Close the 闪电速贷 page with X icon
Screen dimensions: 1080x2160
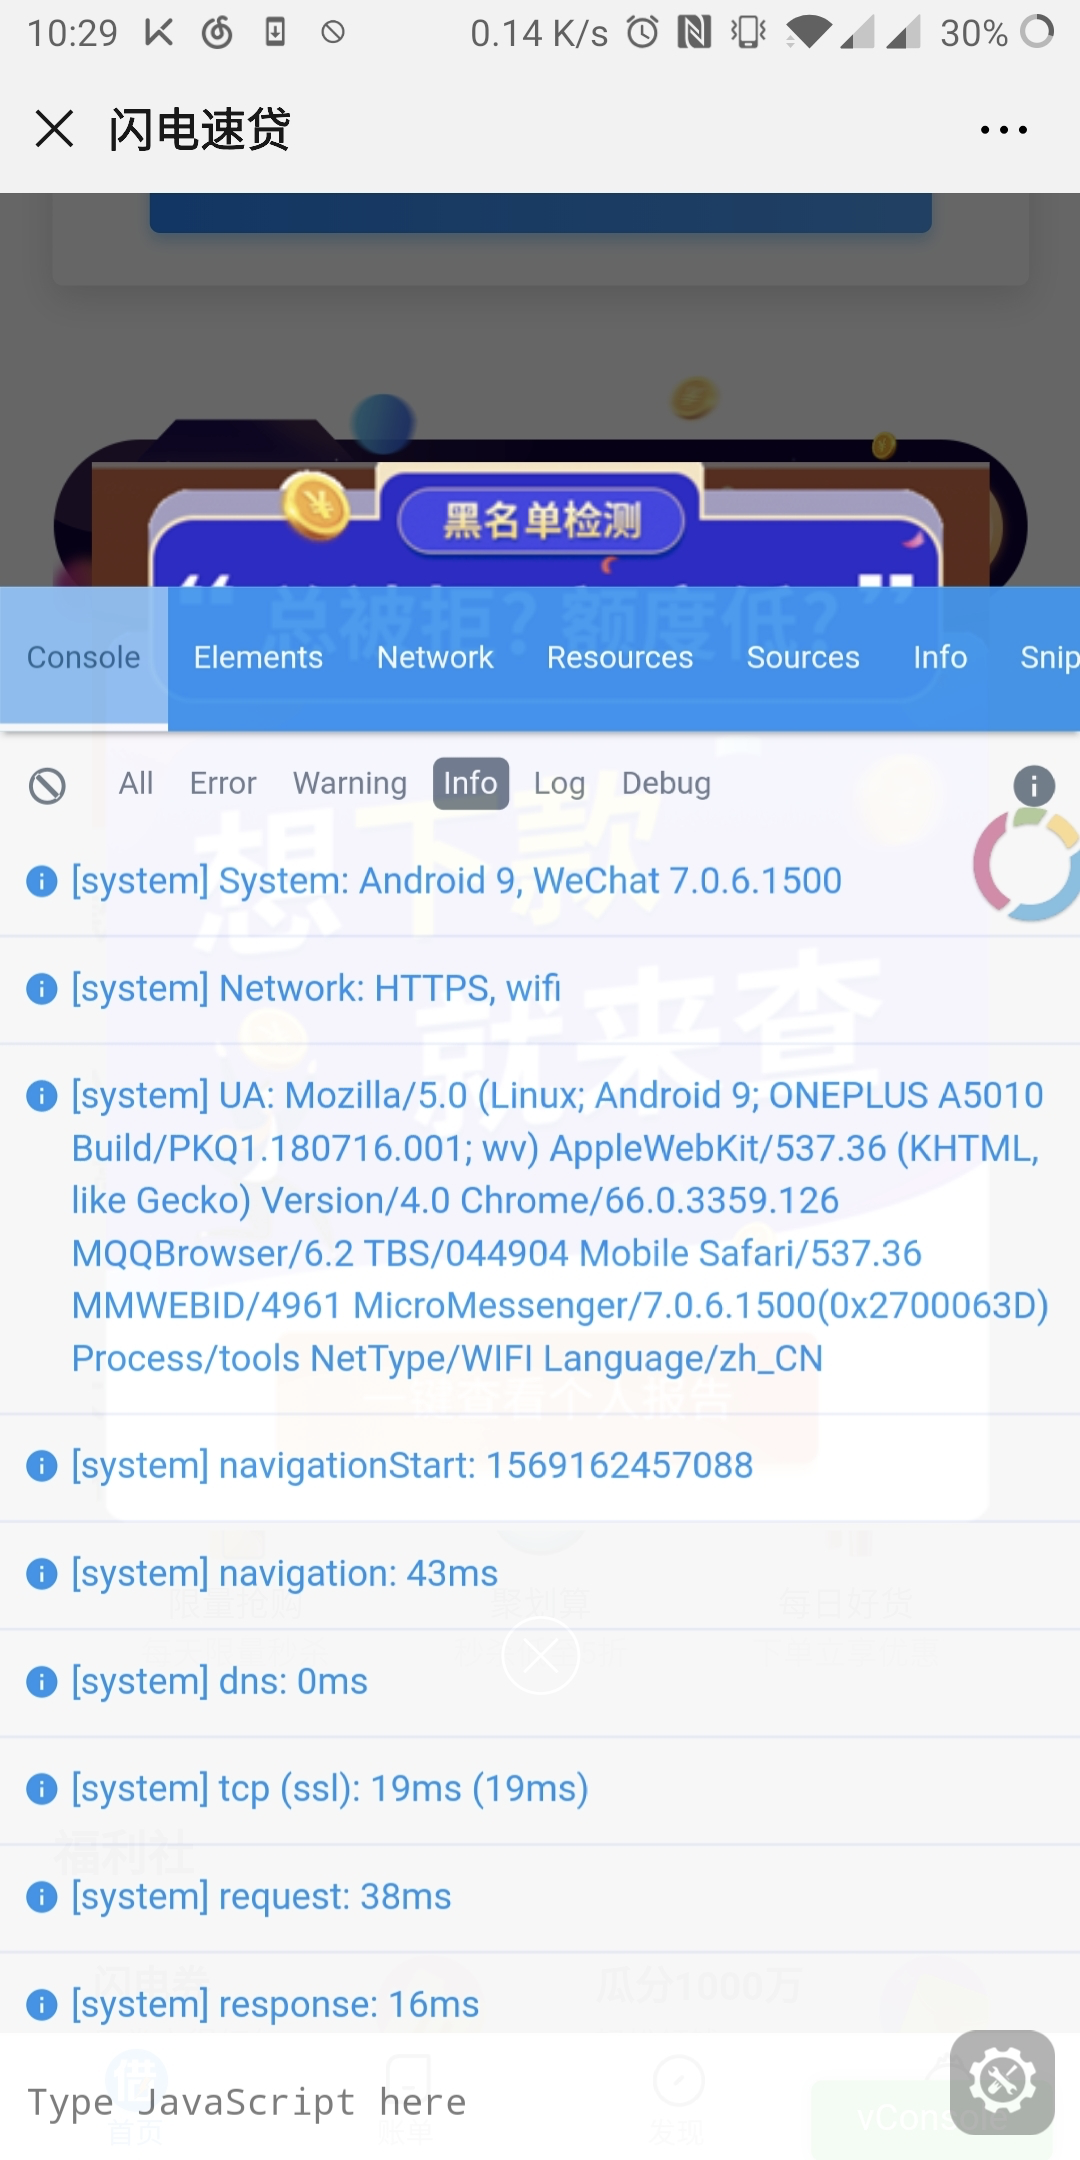point(54,129)
